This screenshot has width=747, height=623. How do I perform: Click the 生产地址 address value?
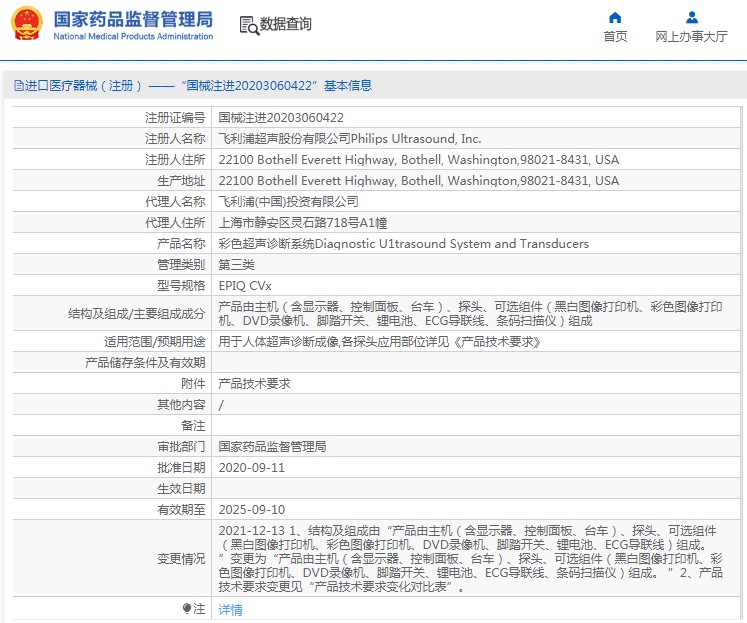(x=419, y=181)
